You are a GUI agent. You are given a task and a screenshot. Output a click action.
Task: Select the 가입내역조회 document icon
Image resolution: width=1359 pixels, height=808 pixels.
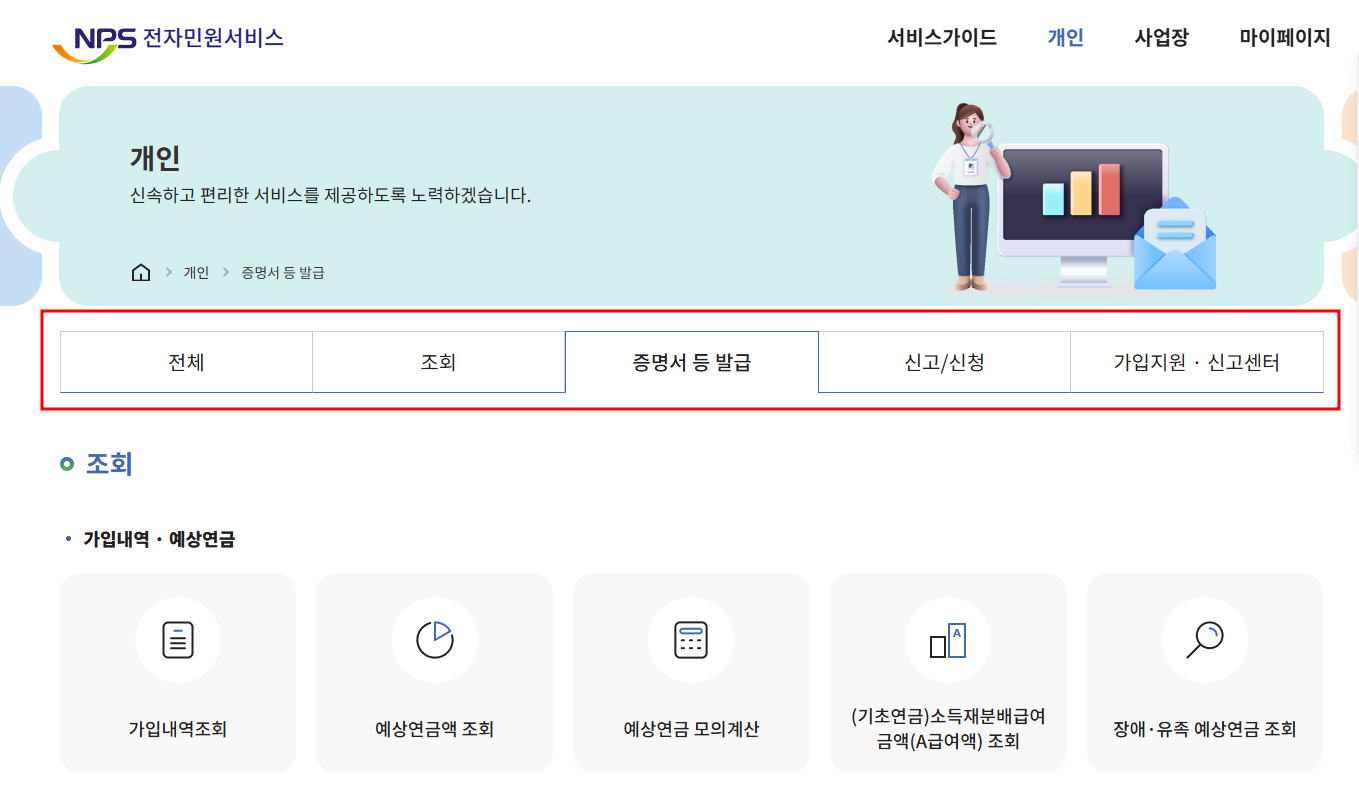177,640
